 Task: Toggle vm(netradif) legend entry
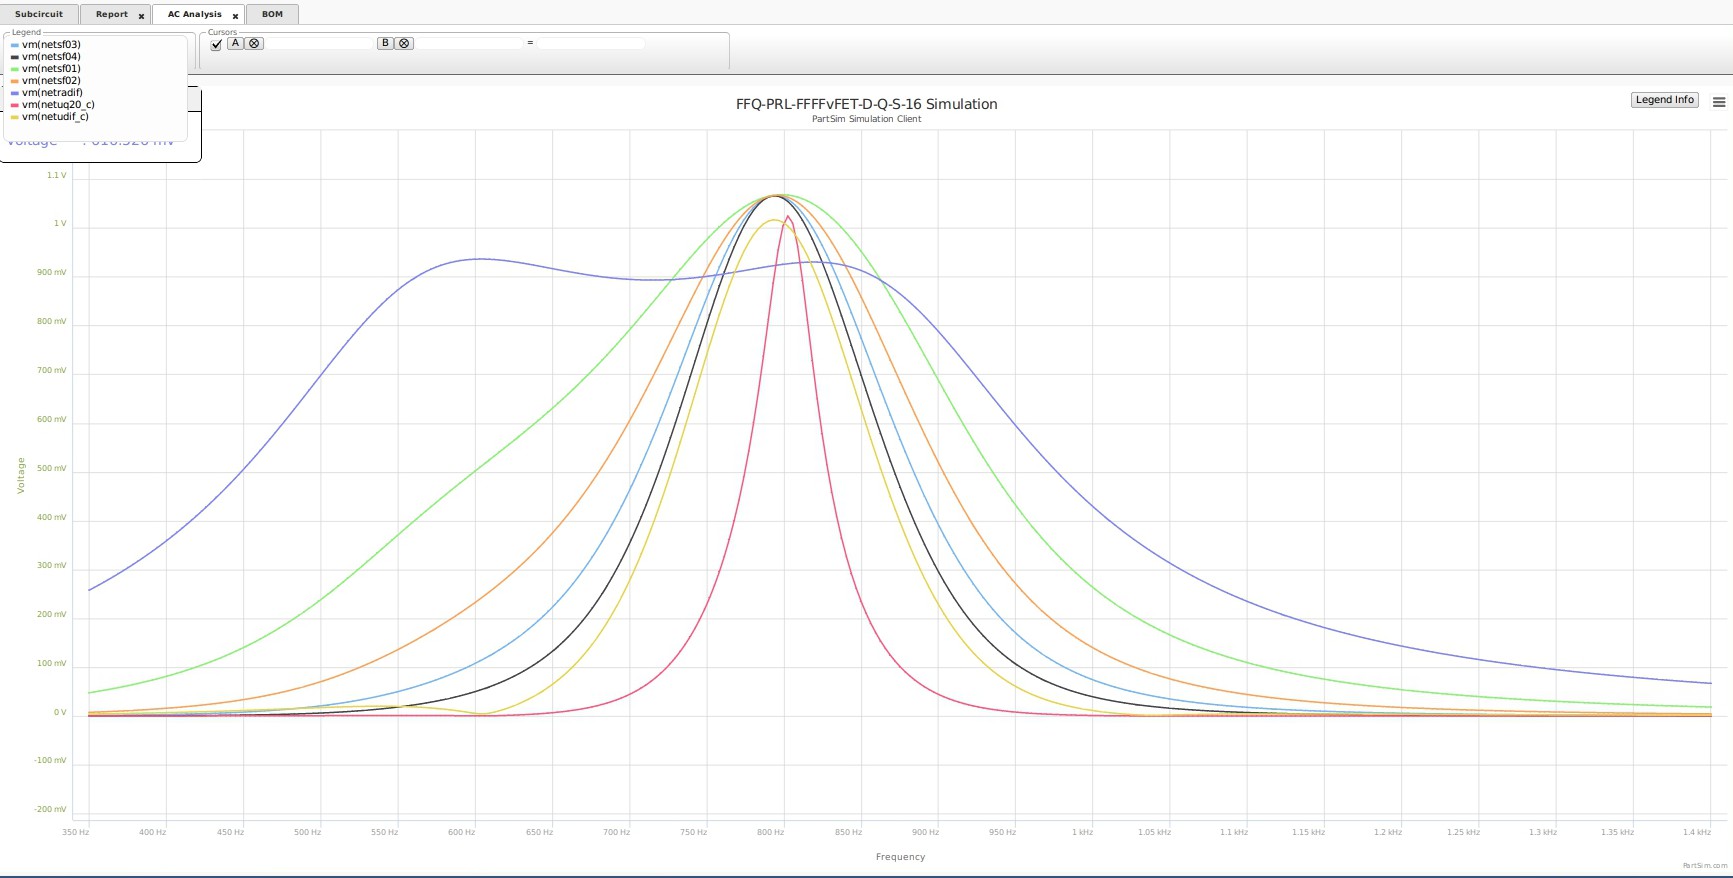click(x=46, y=93)
